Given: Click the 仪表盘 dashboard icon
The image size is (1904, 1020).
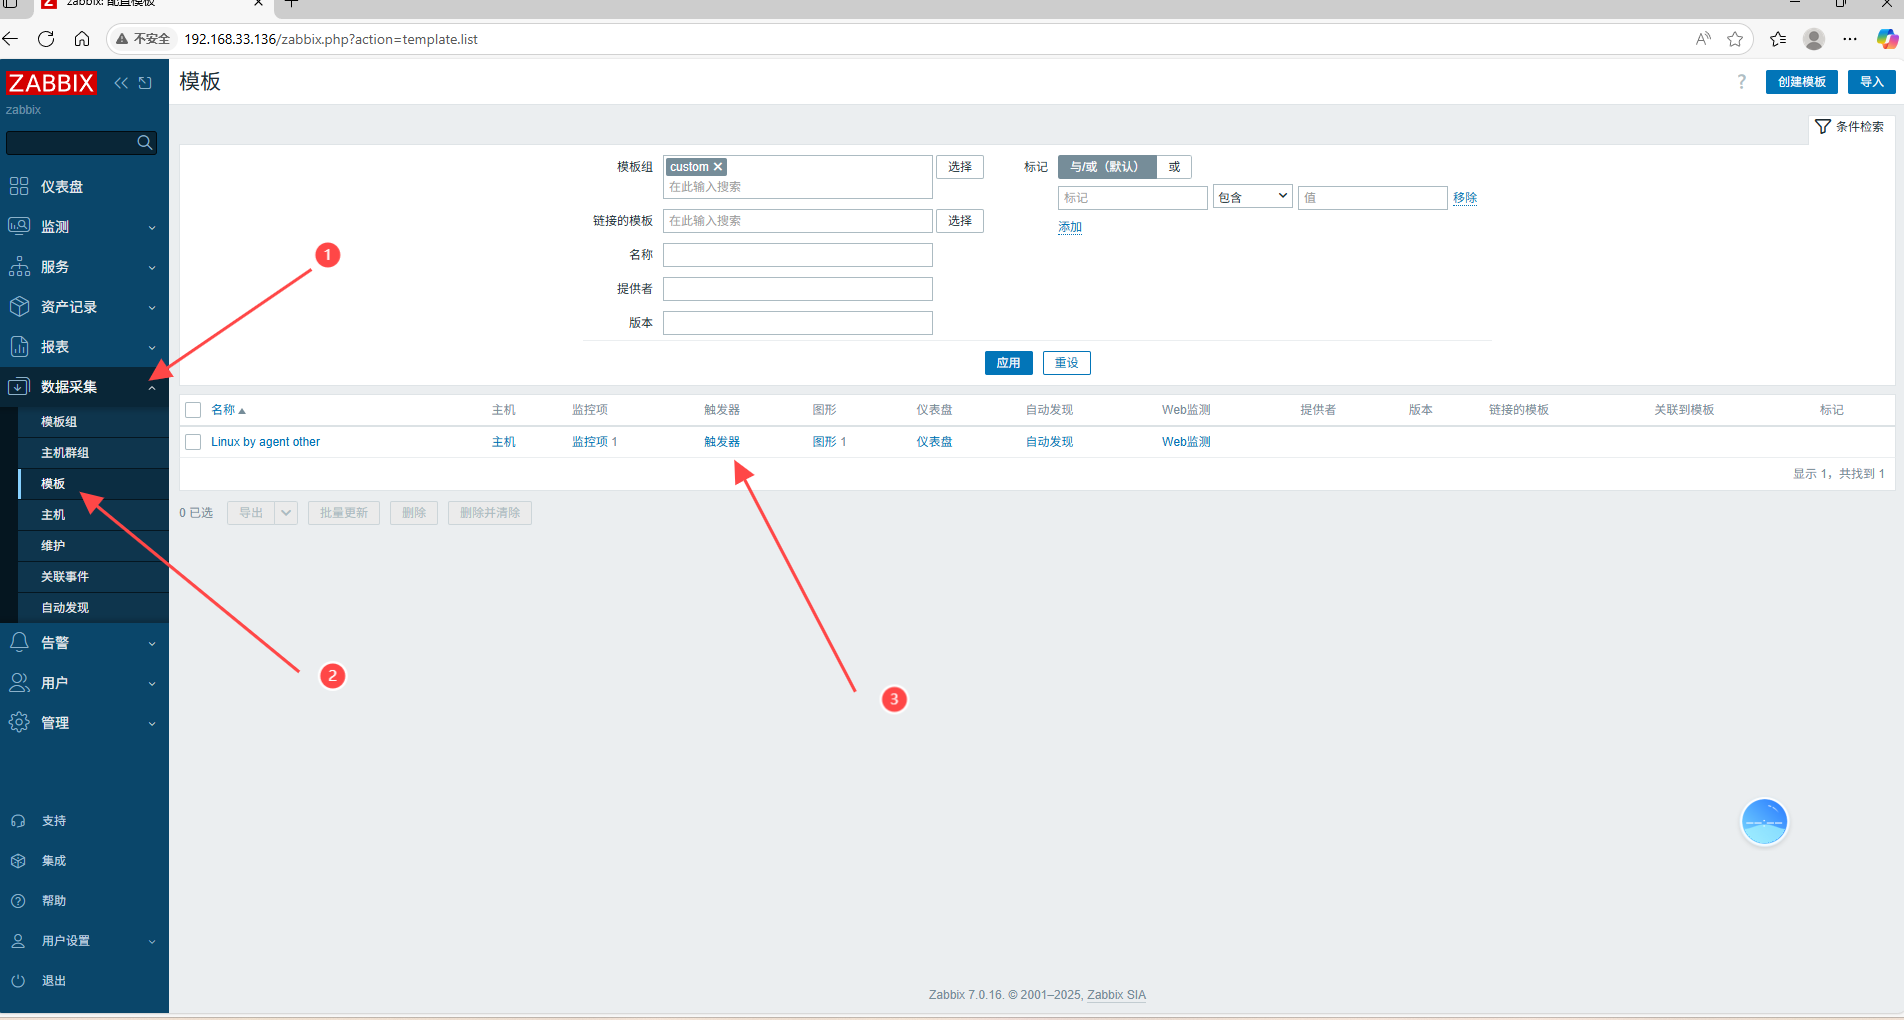Looking at the screenshot, I should [x=19, y=187].
